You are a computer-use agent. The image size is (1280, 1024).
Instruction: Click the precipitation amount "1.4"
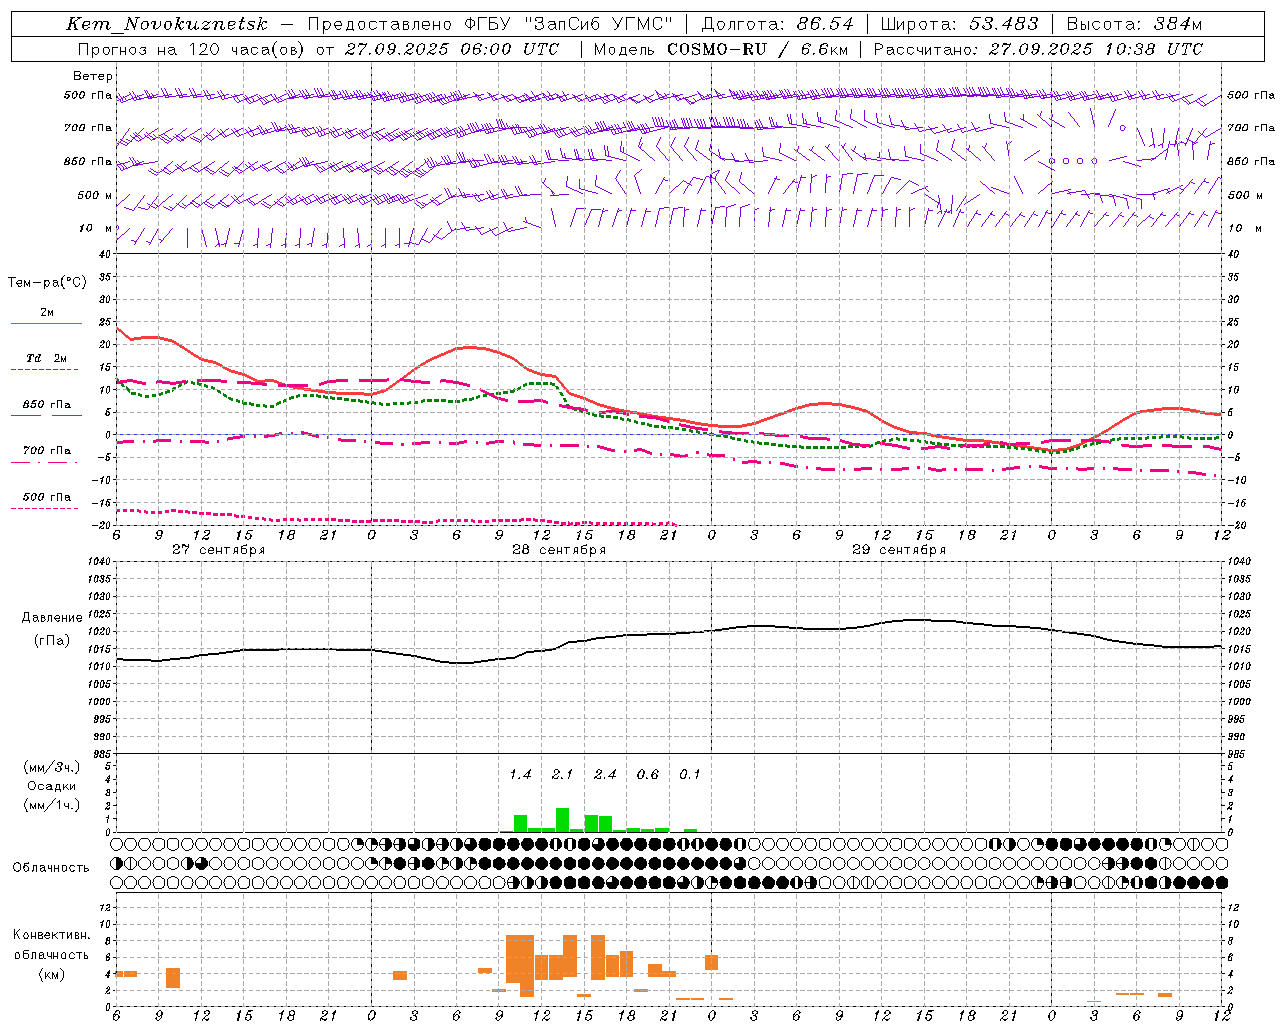pos(520,775)
